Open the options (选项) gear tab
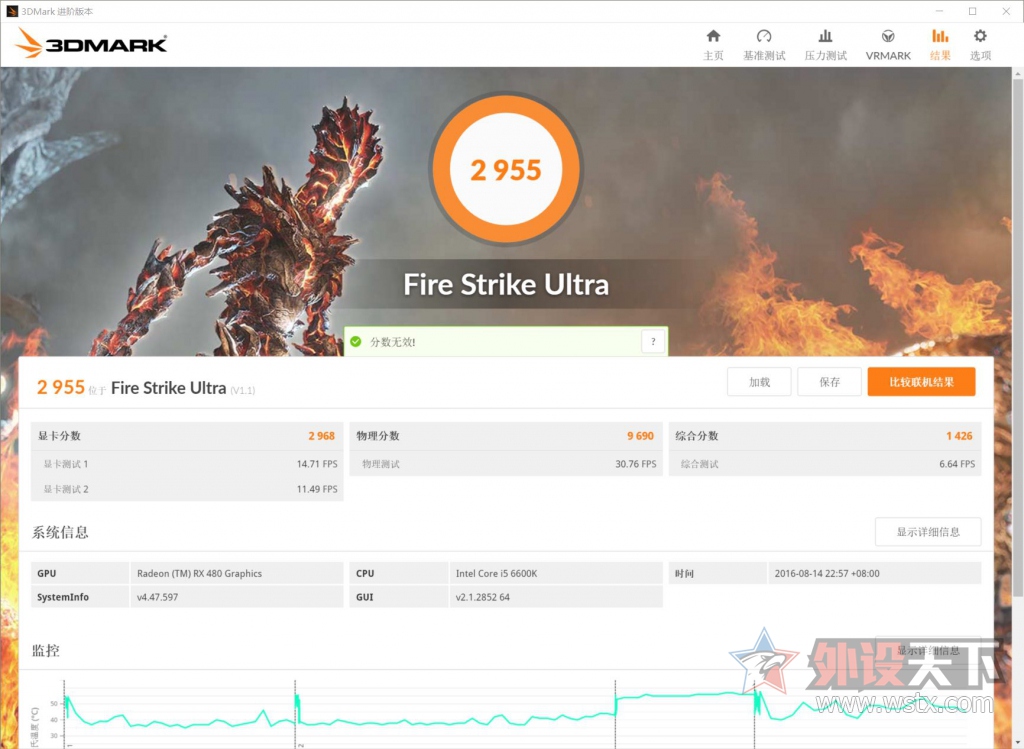 click(980, 45)
